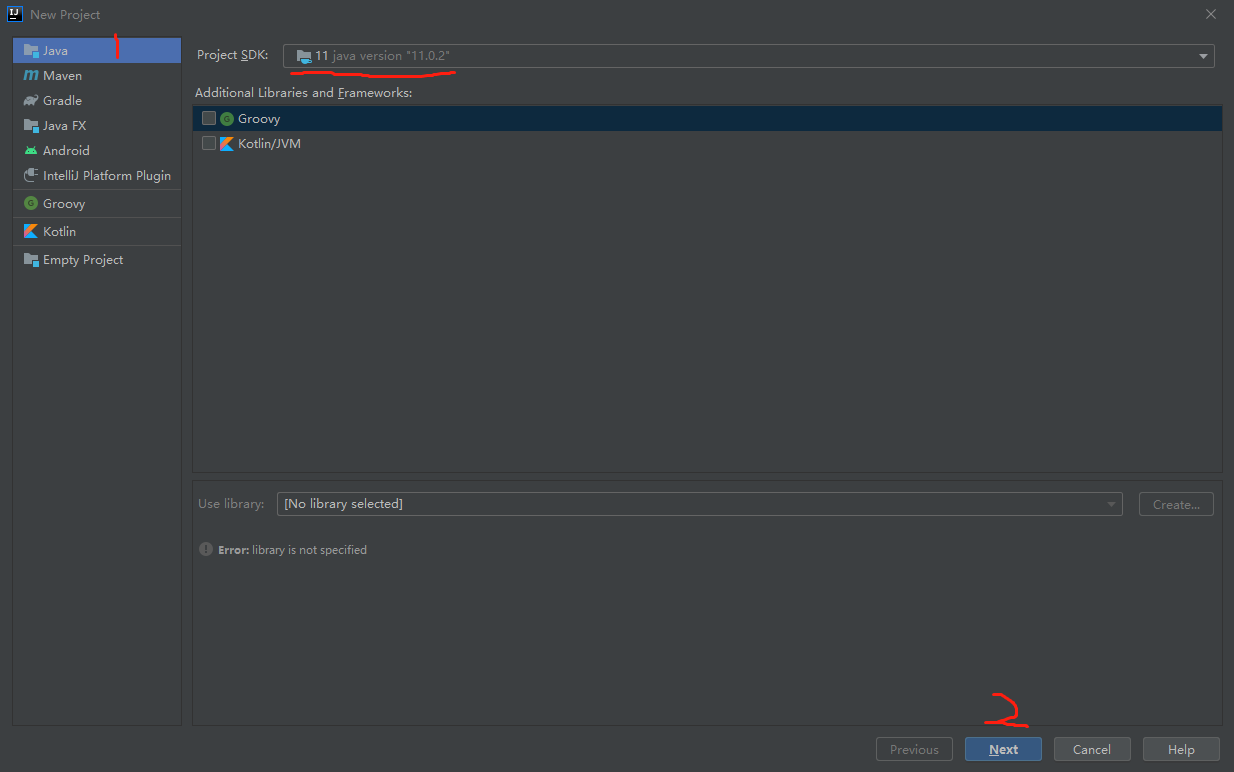Image resolution: width=1234 pixels, height=772 pixels.
Task: Click the Additional Libraries and Frameworks label
Action: pos(303,92)
